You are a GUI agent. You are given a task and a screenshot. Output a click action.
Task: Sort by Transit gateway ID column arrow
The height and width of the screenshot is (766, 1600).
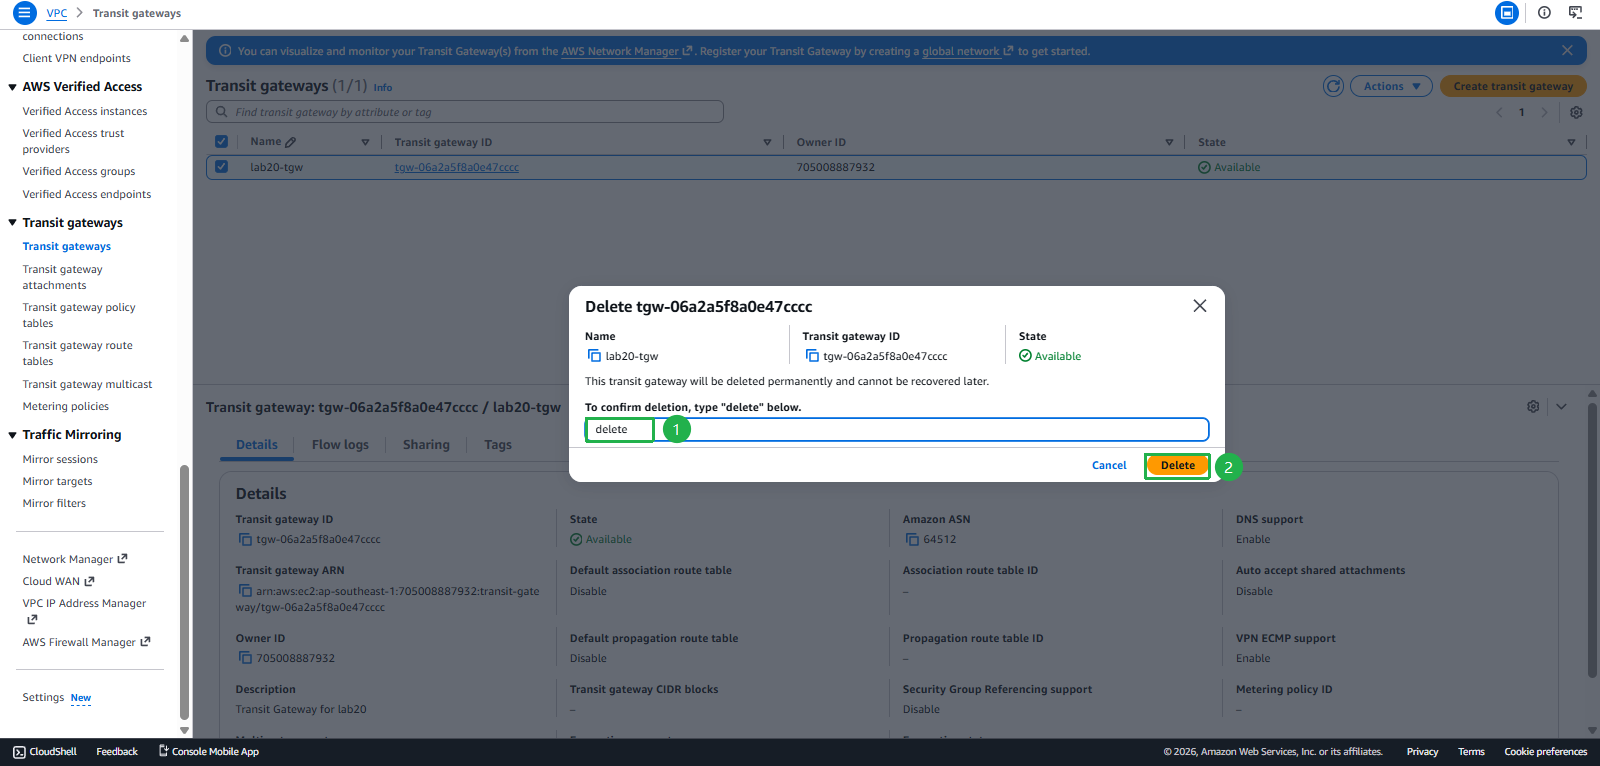tap(767, 142)
